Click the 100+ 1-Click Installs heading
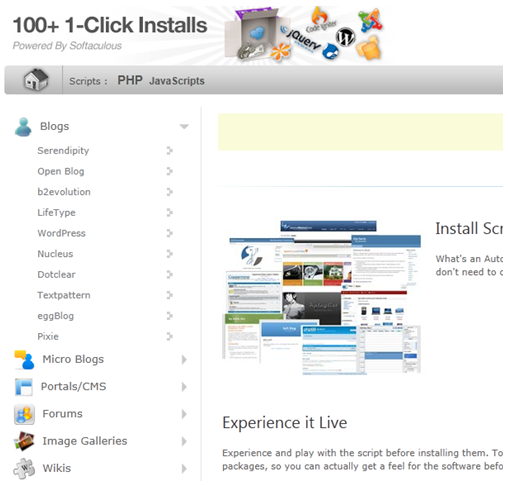This screenshot has width=508, height=487. 110,25
